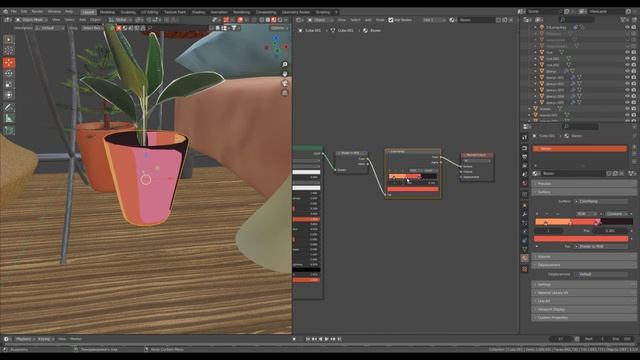Open the Object Data properties tab icon

coord(525,249)
